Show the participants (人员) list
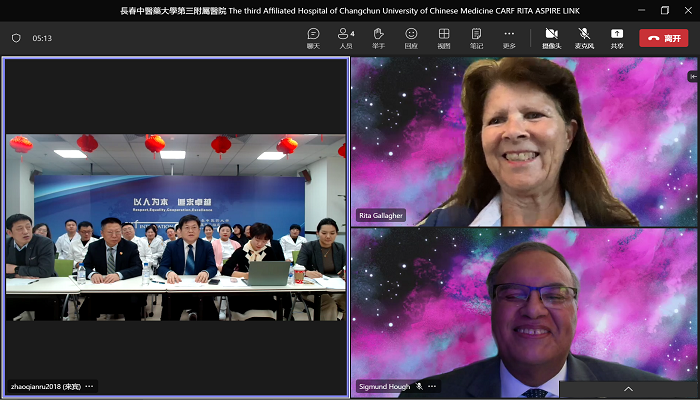Viewport: 700px width, 400px height. pos(346,38)
